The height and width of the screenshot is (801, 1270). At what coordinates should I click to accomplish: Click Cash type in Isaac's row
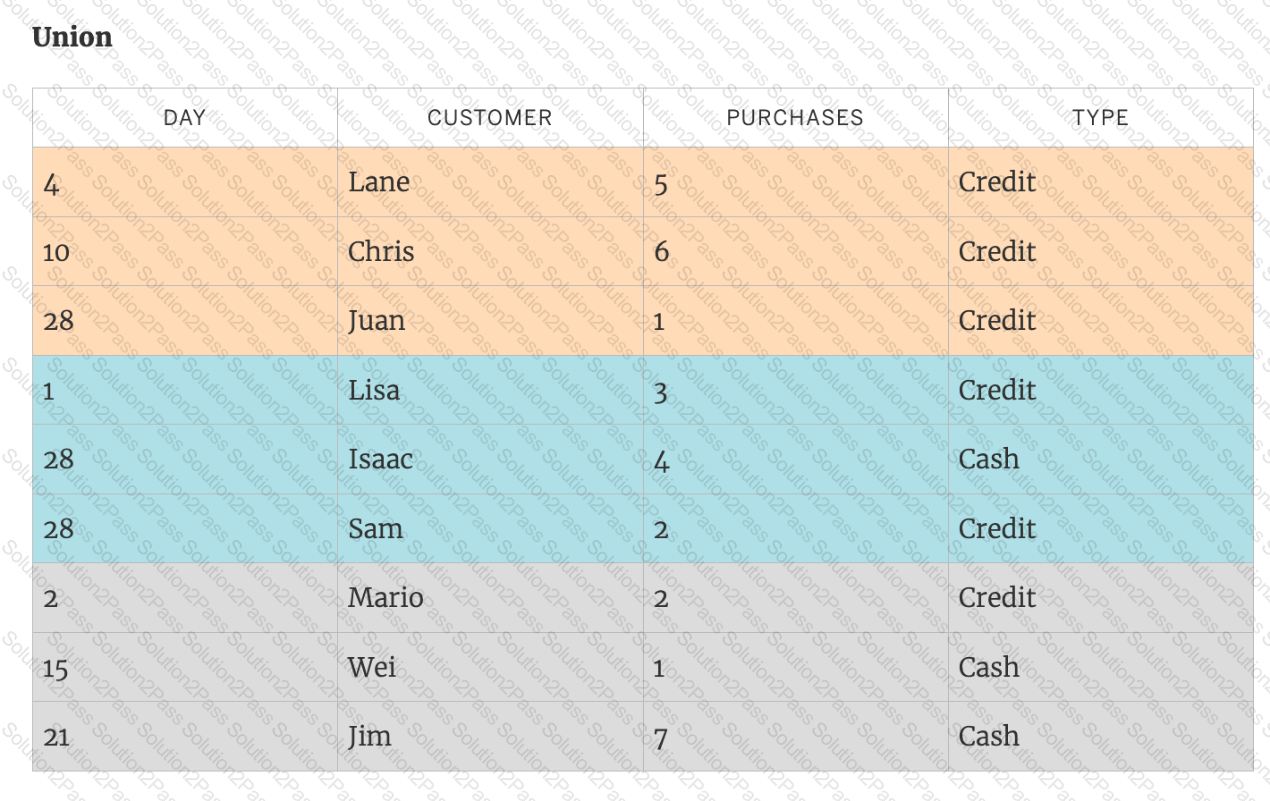989,459
